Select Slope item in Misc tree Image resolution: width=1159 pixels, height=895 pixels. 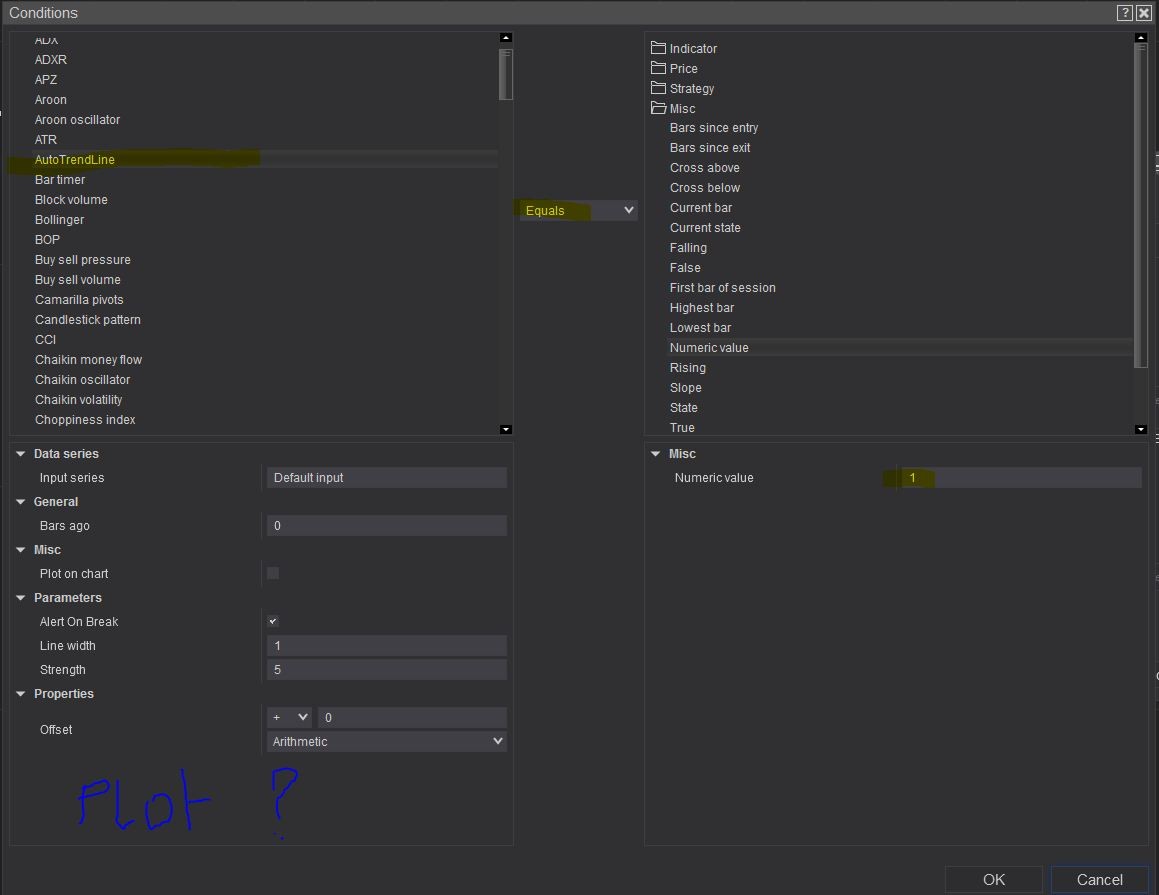[685, 387]
